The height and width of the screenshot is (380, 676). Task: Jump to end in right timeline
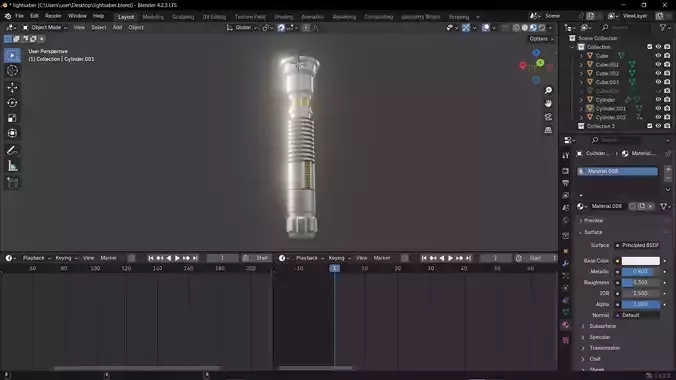pyautogui.click(x=468, y=258)
